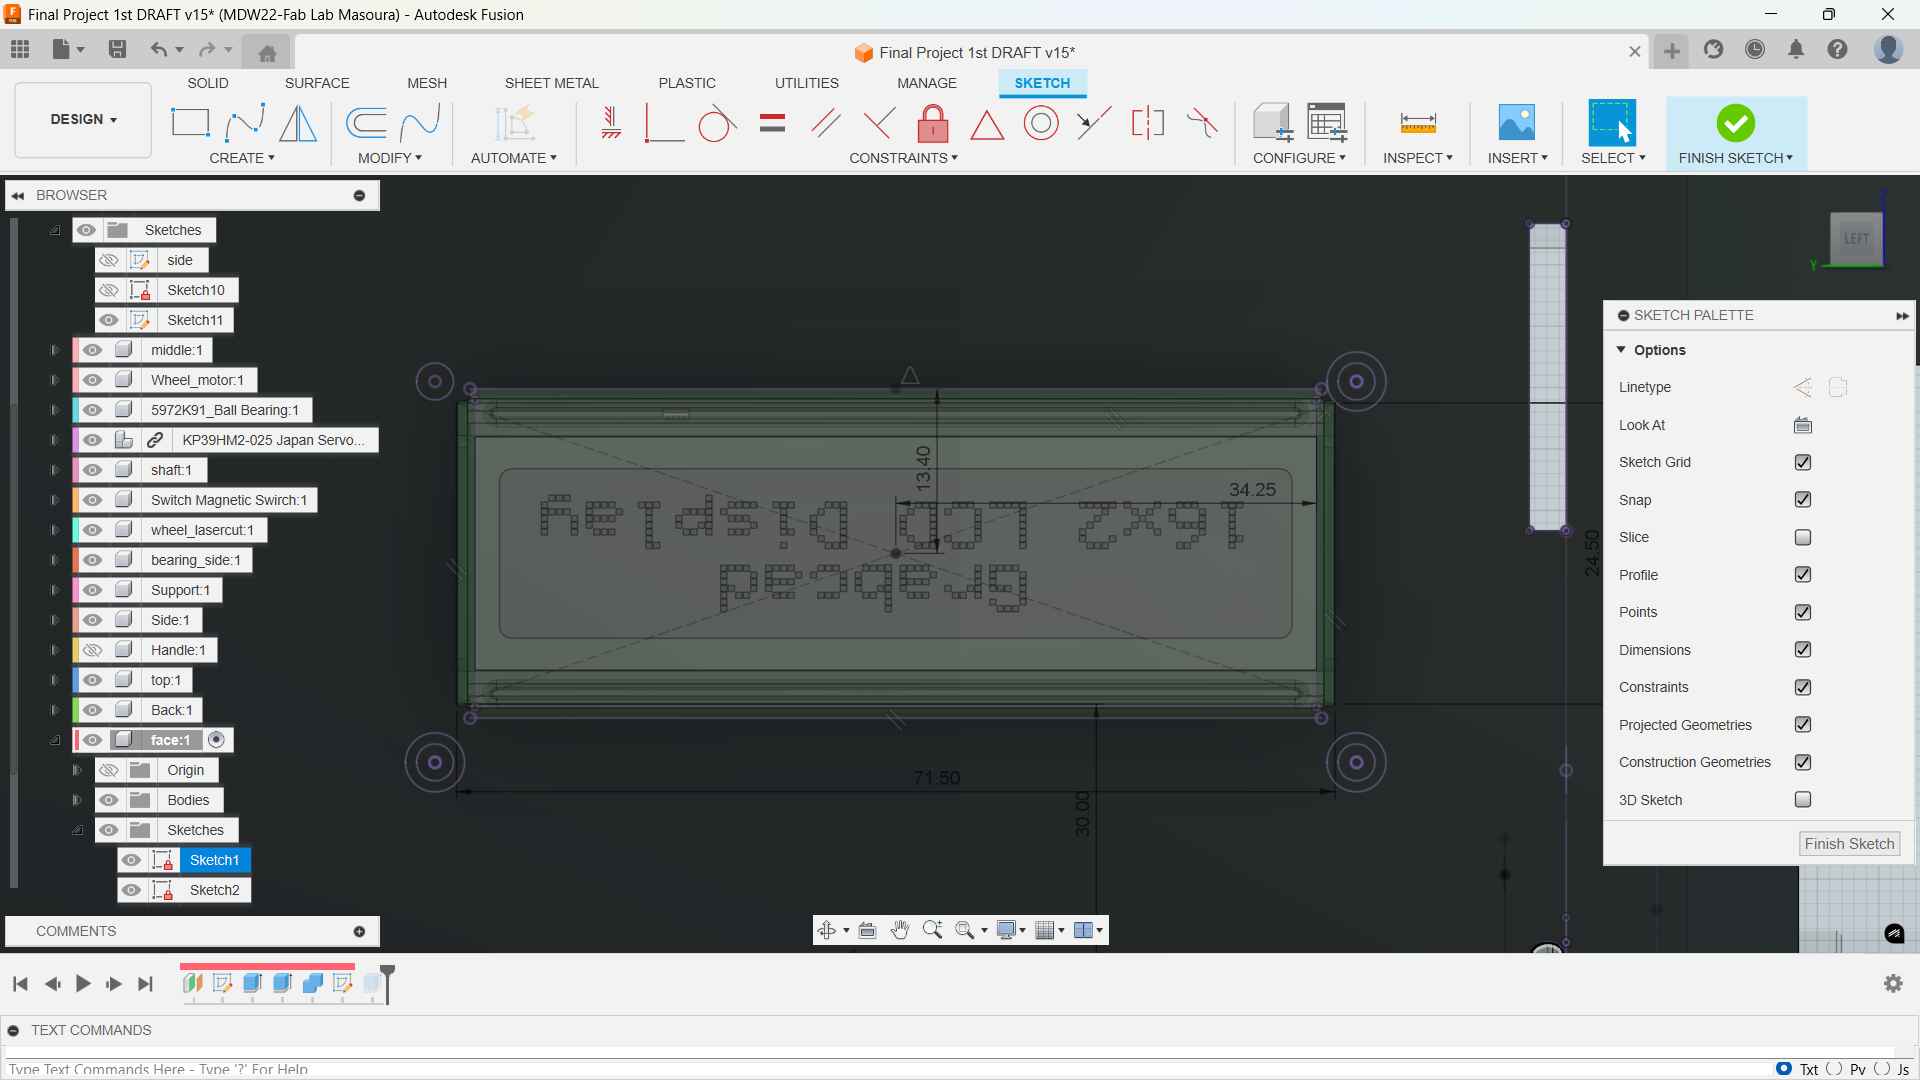1920x1080 pixels.
Task: Apply the Perpendicular constraint
Action: point(879,123)
